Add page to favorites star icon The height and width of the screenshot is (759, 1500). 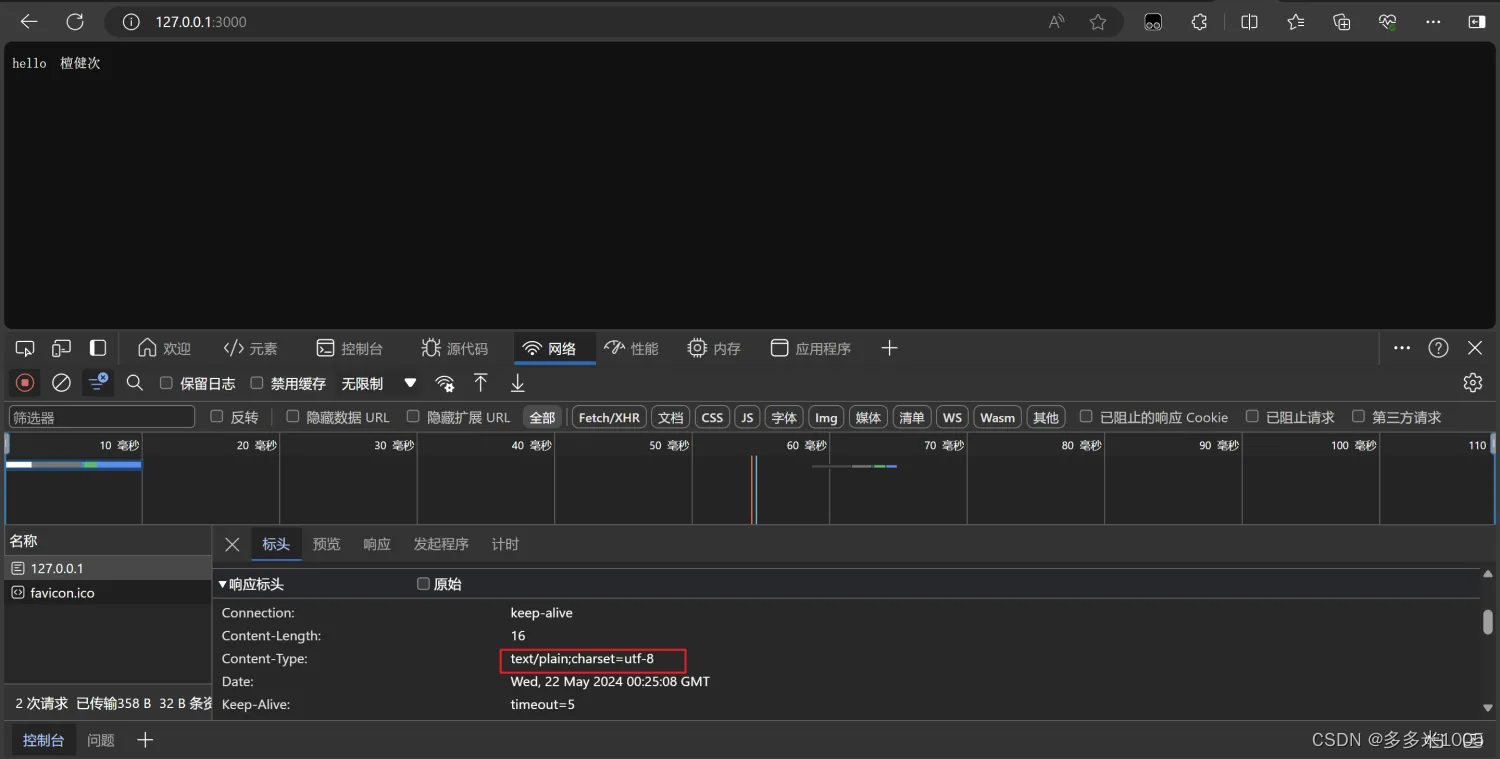pos(1098,22)
